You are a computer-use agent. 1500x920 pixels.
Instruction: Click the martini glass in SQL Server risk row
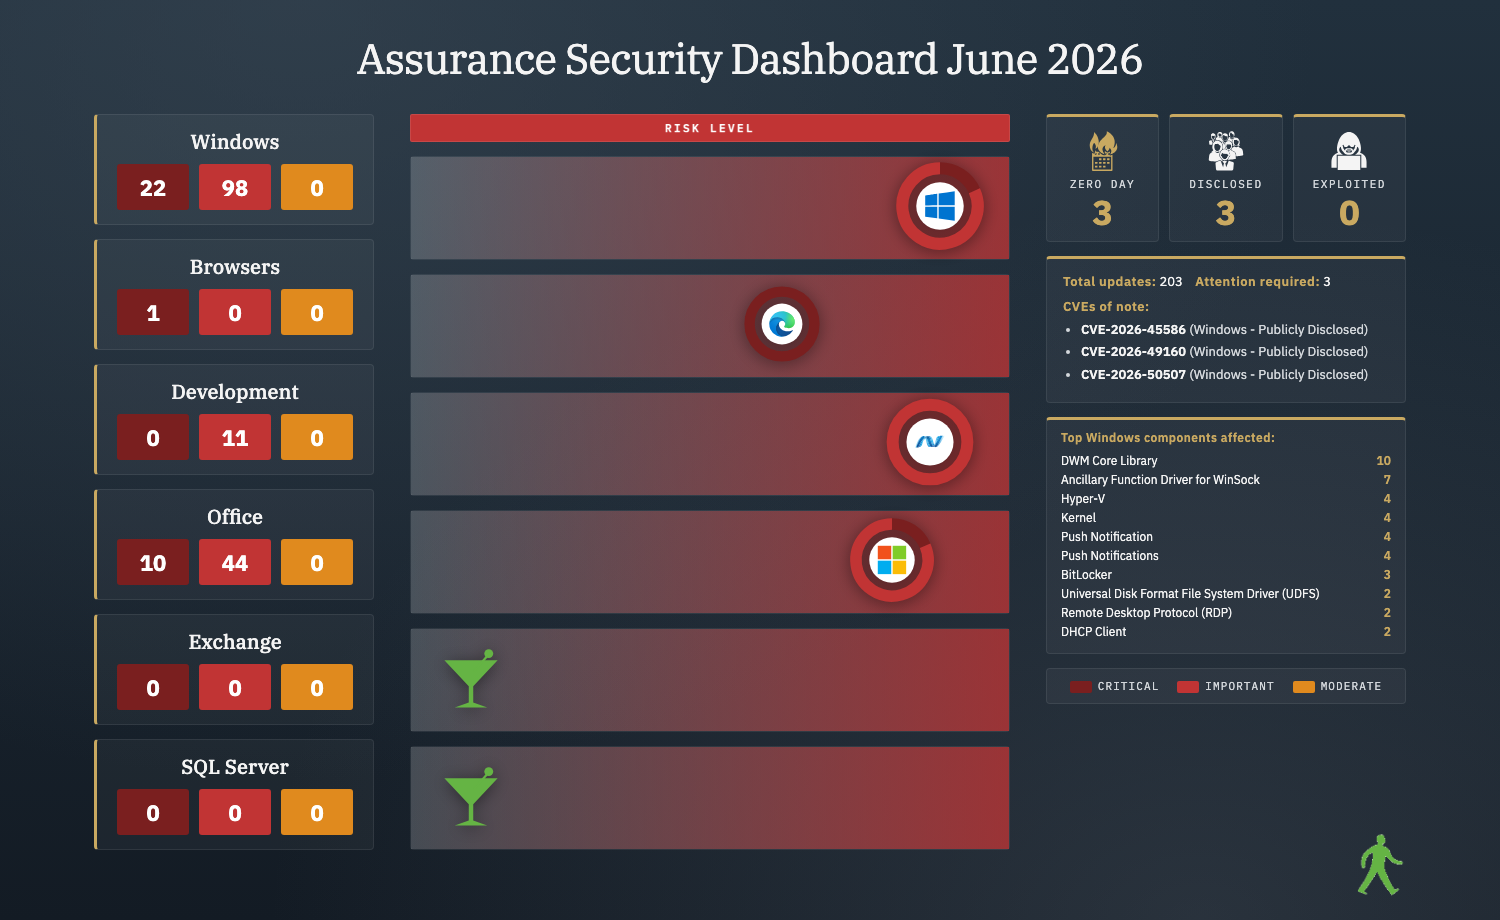click(x=470, y=797)
